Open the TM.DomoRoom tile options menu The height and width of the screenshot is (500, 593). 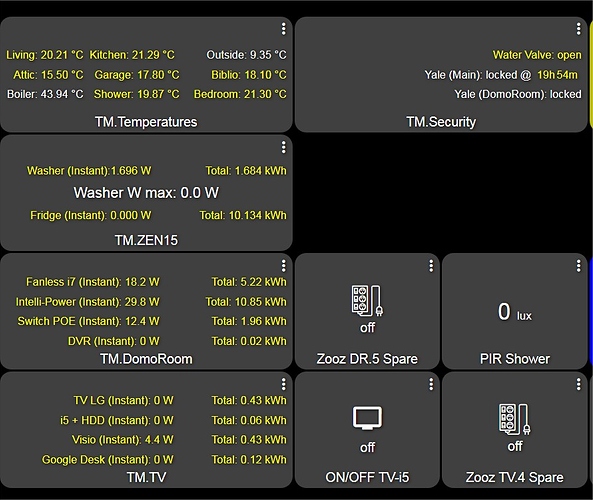pyautogui.click(x=283, y=266)
